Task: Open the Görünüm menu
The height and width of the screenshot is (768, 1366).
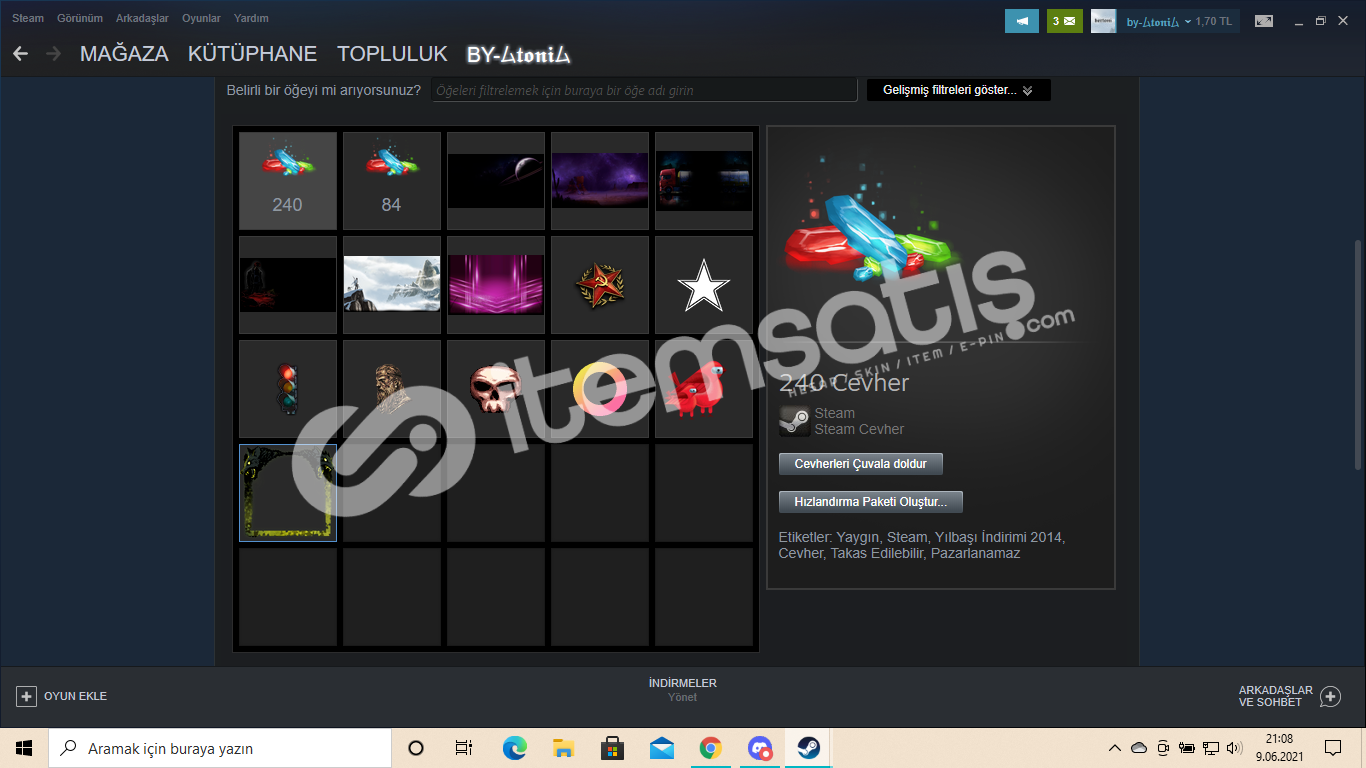Action: tap(80, 18)
